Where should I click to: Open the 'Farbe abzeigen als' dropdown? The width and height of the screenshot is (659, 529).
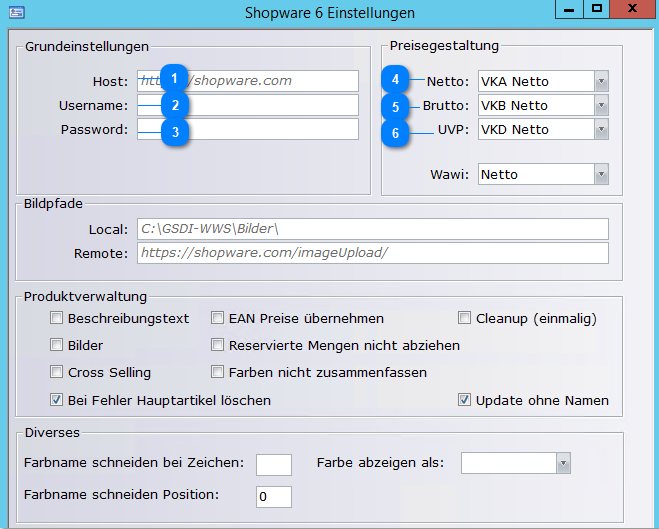pyautogui.click(x=563, y=463)
